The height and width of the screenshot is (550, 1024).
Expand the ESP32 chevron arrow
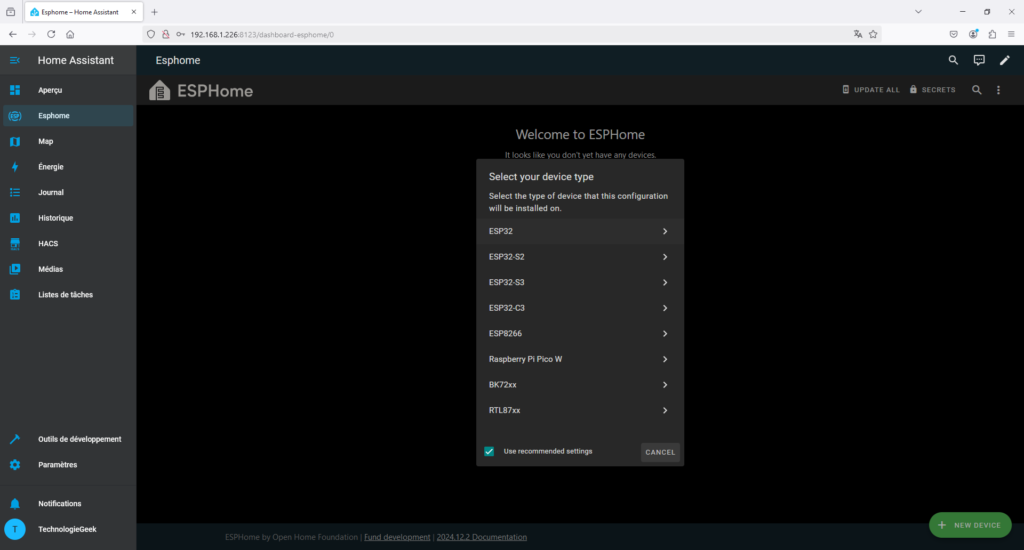coord(665,231)
